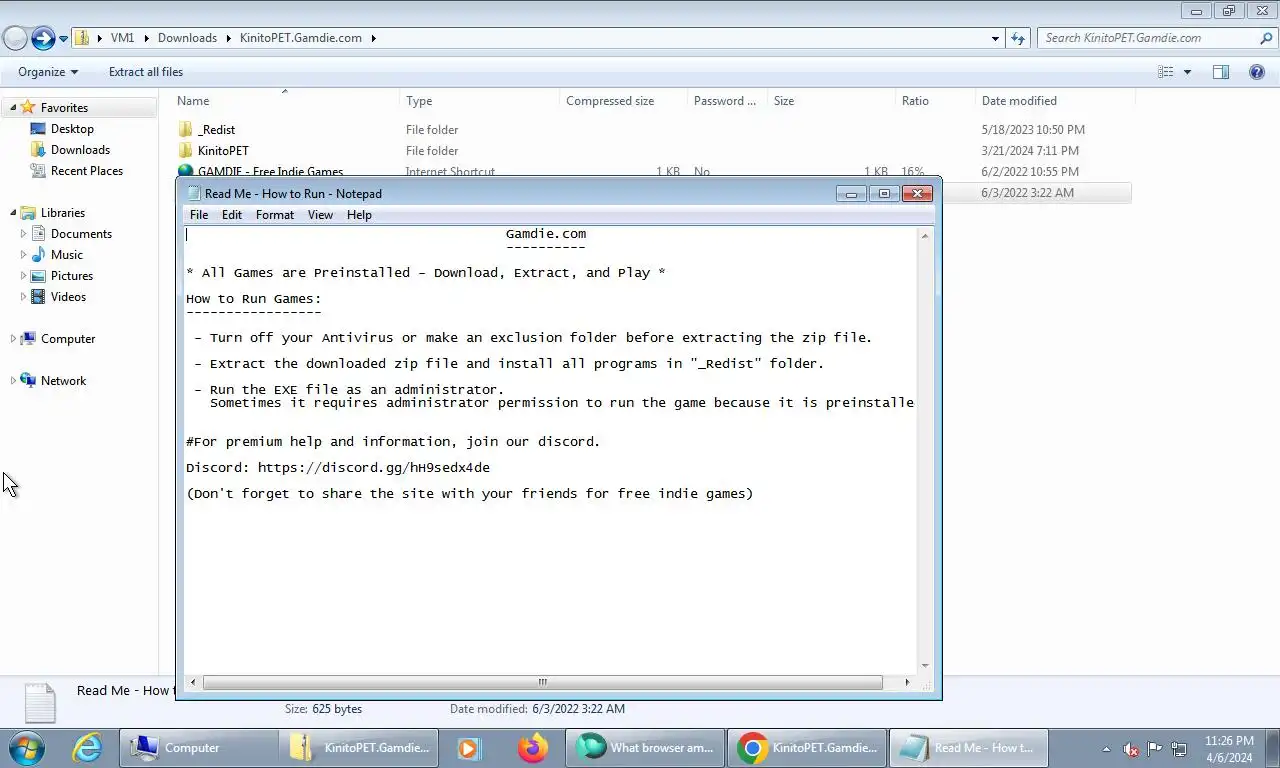This screenshot has width=1280, height=768.
Task: Show hidden system tray icons
Action: (1107, 748)
